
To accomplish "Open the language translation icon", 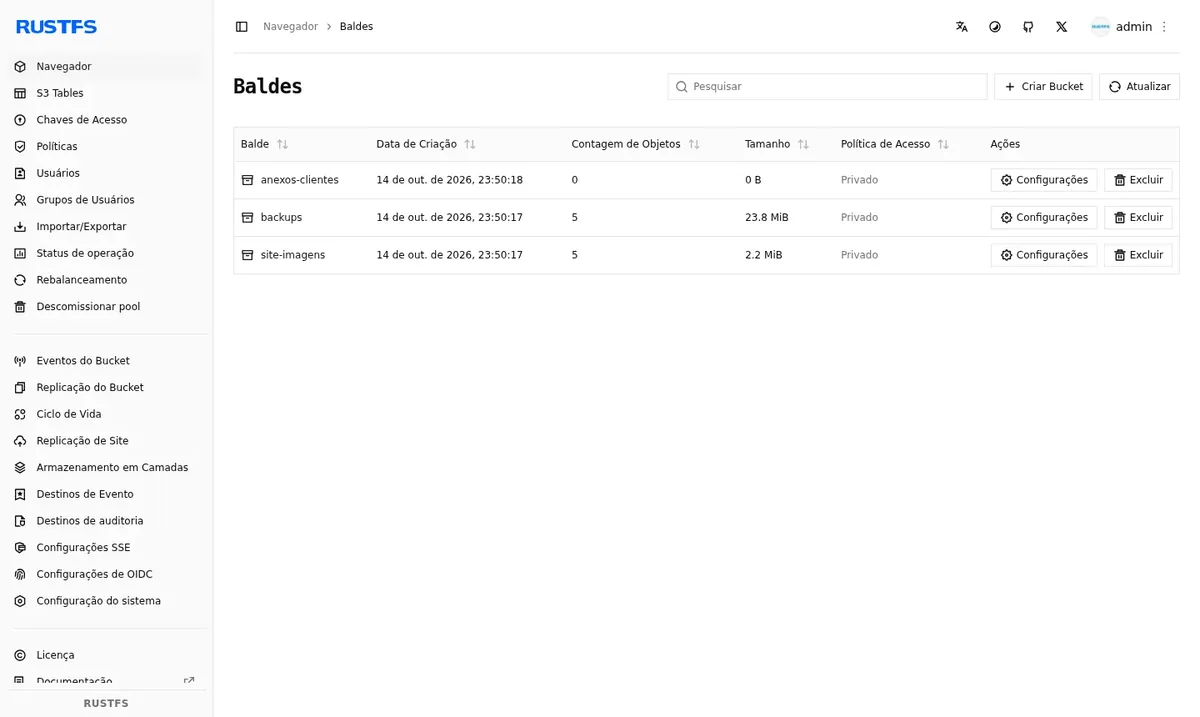I will 961,27.
